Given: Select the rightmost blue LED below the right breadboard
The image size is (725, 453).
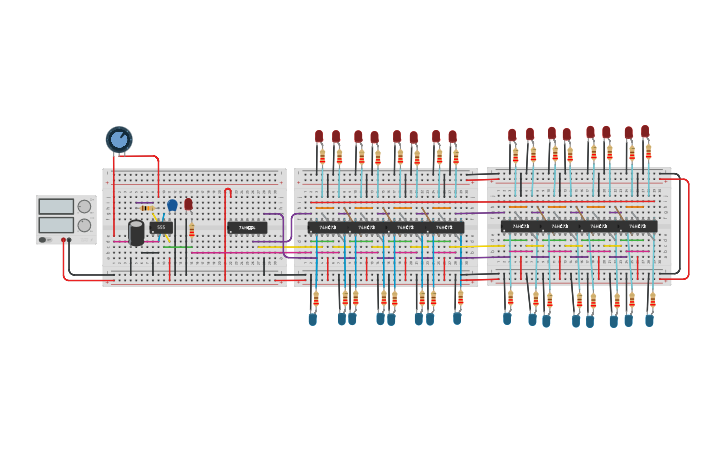Looking at the screenshot, I should 649,320.
